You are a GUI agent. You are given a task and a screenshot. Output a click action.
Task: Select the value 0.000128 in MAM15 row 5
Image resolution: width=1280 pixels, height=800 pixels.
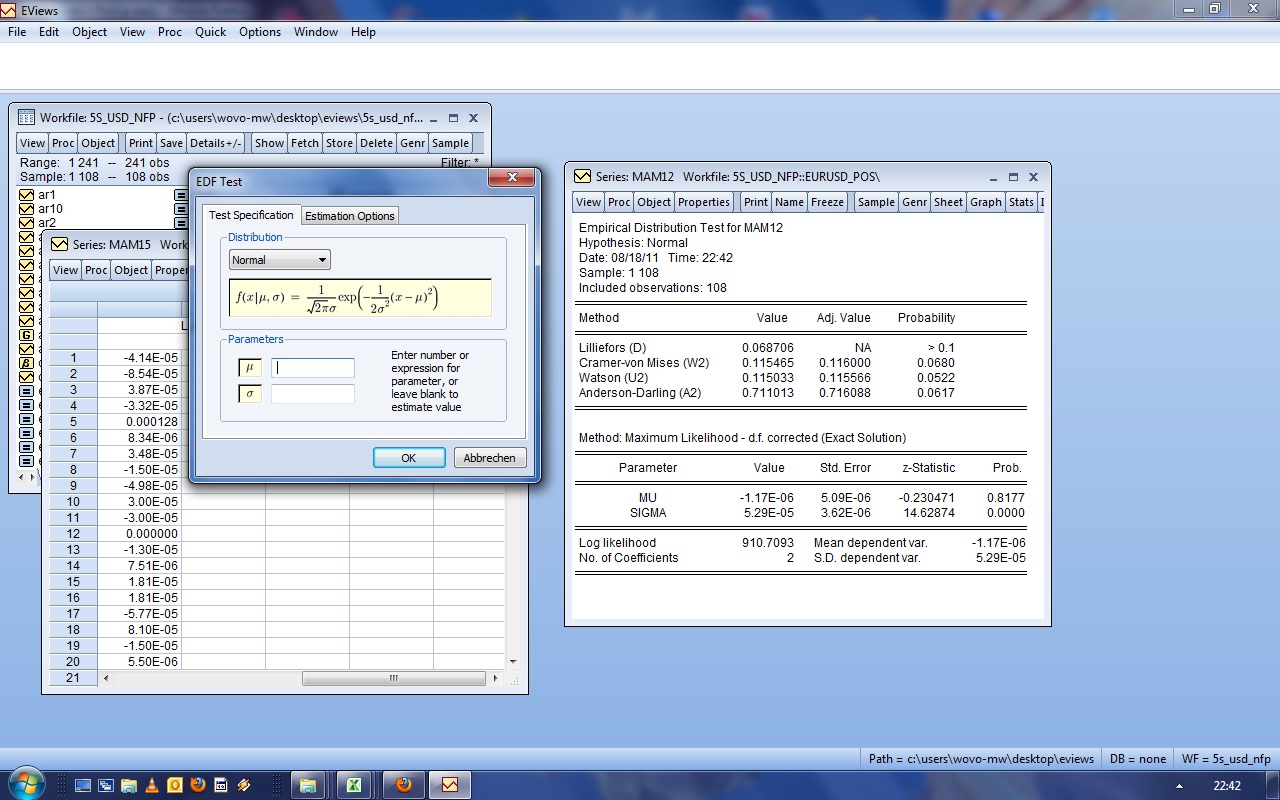tap(139, 422)
